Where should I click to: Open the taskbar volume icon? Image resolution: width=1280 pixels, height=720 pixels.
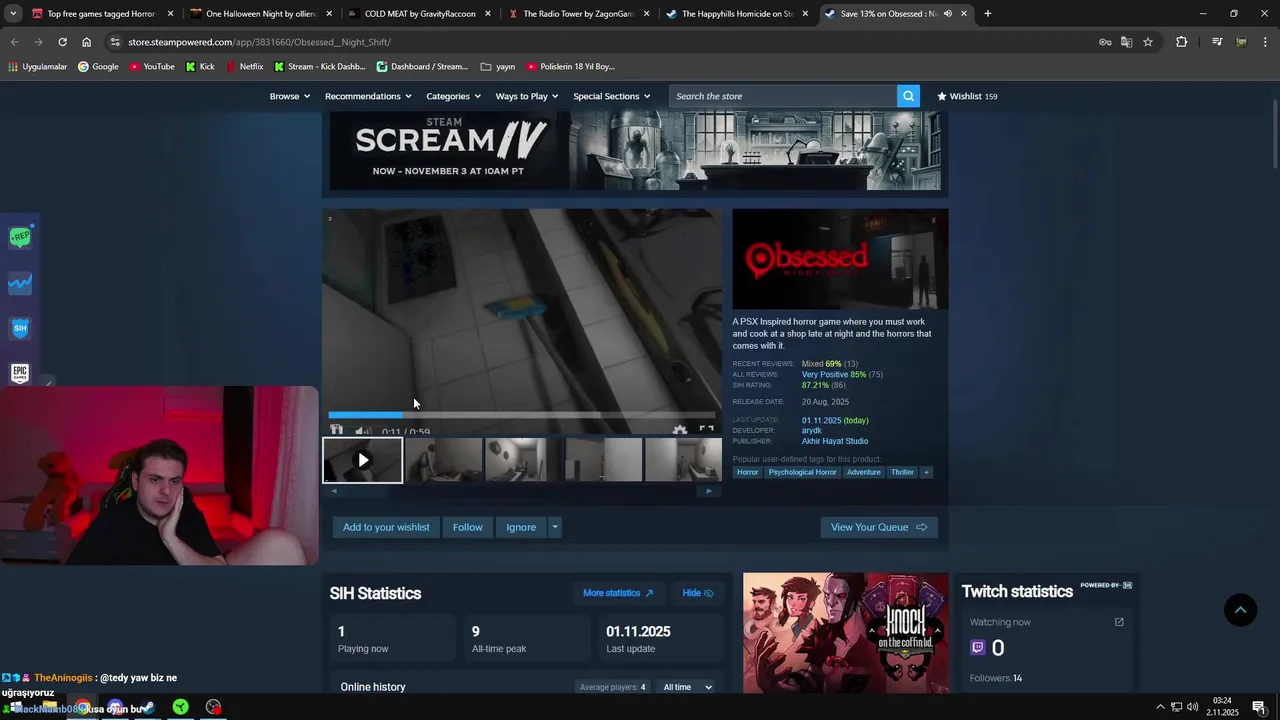1193,707
